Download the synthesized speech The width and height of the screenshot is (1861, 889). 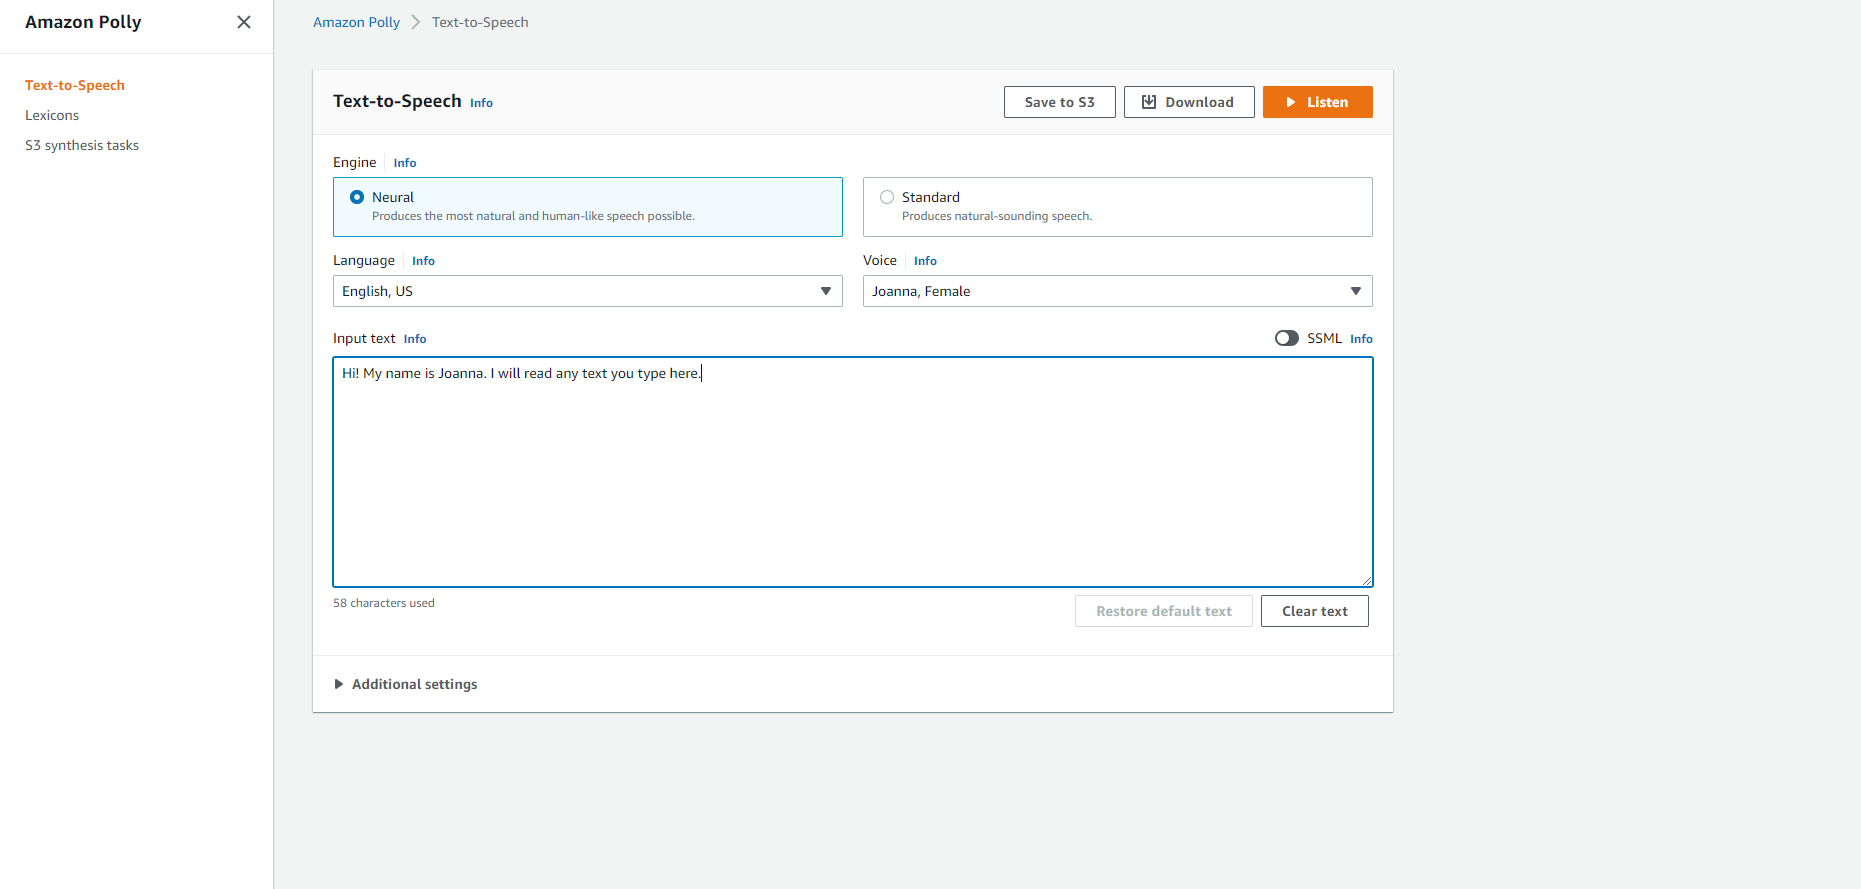point(1189,102)
